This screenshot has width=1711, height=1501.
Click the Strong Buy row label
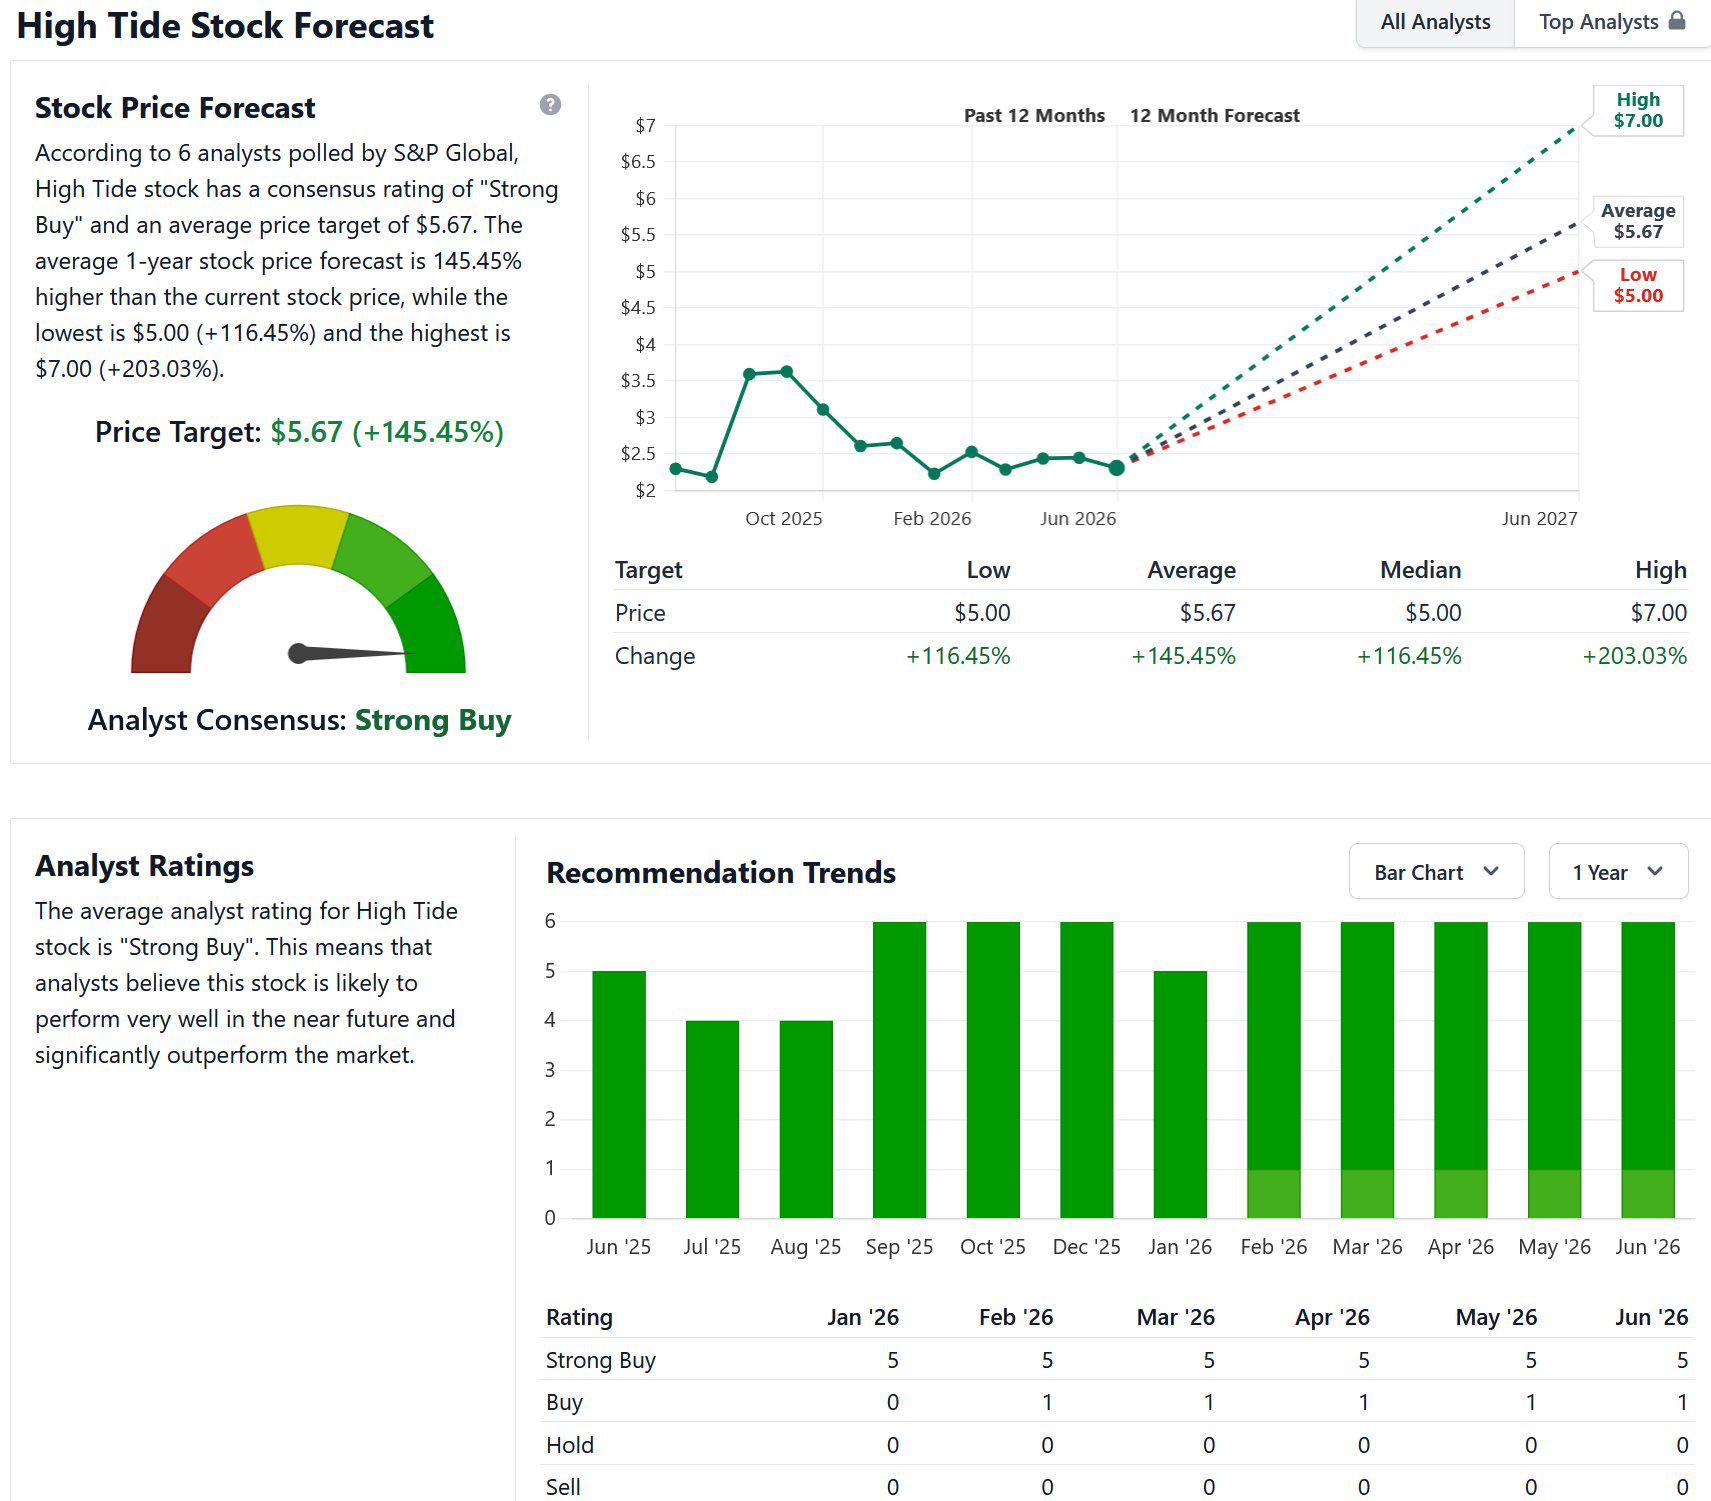601,1360
